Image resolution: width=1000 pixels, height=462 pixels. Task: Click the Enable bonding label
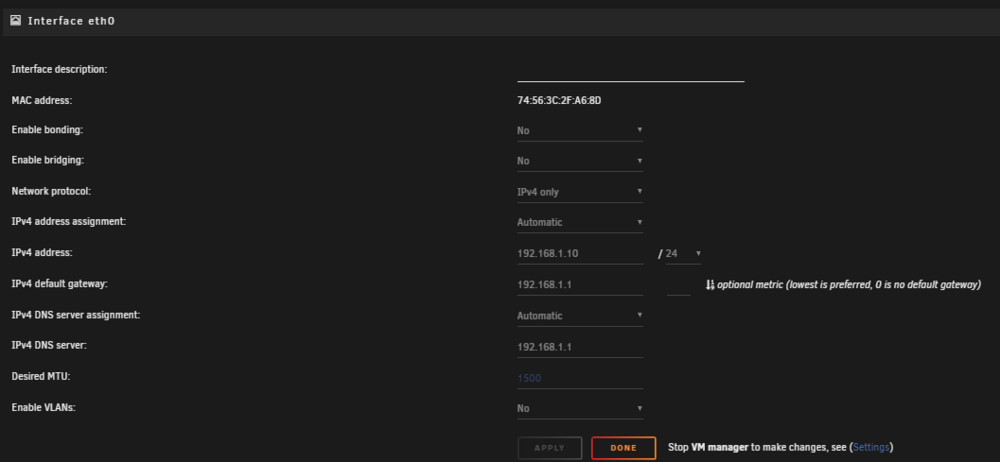[x=48, y=130]
